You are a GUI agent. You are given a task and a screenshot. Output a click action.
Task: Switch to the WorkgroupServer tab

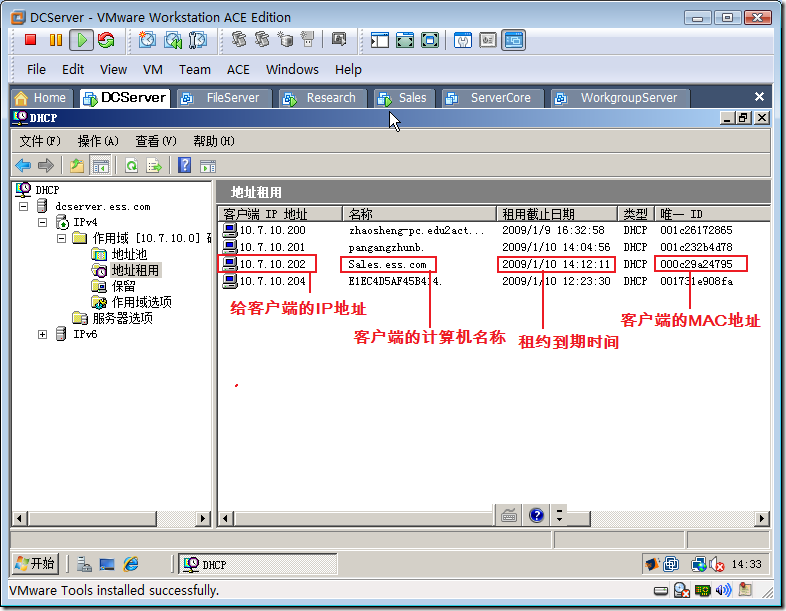(x=620, y=98)
